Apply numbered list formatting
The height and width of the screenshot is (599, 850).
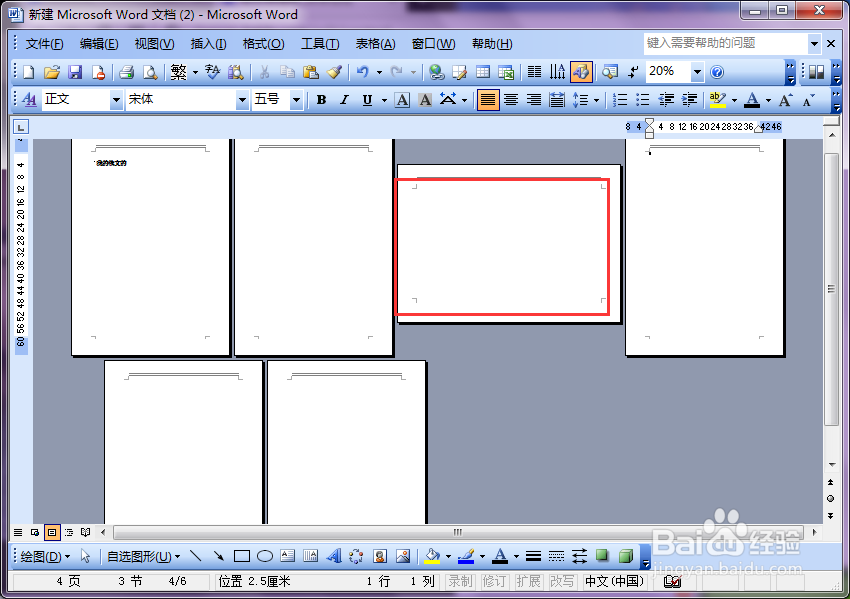point(620,100)
